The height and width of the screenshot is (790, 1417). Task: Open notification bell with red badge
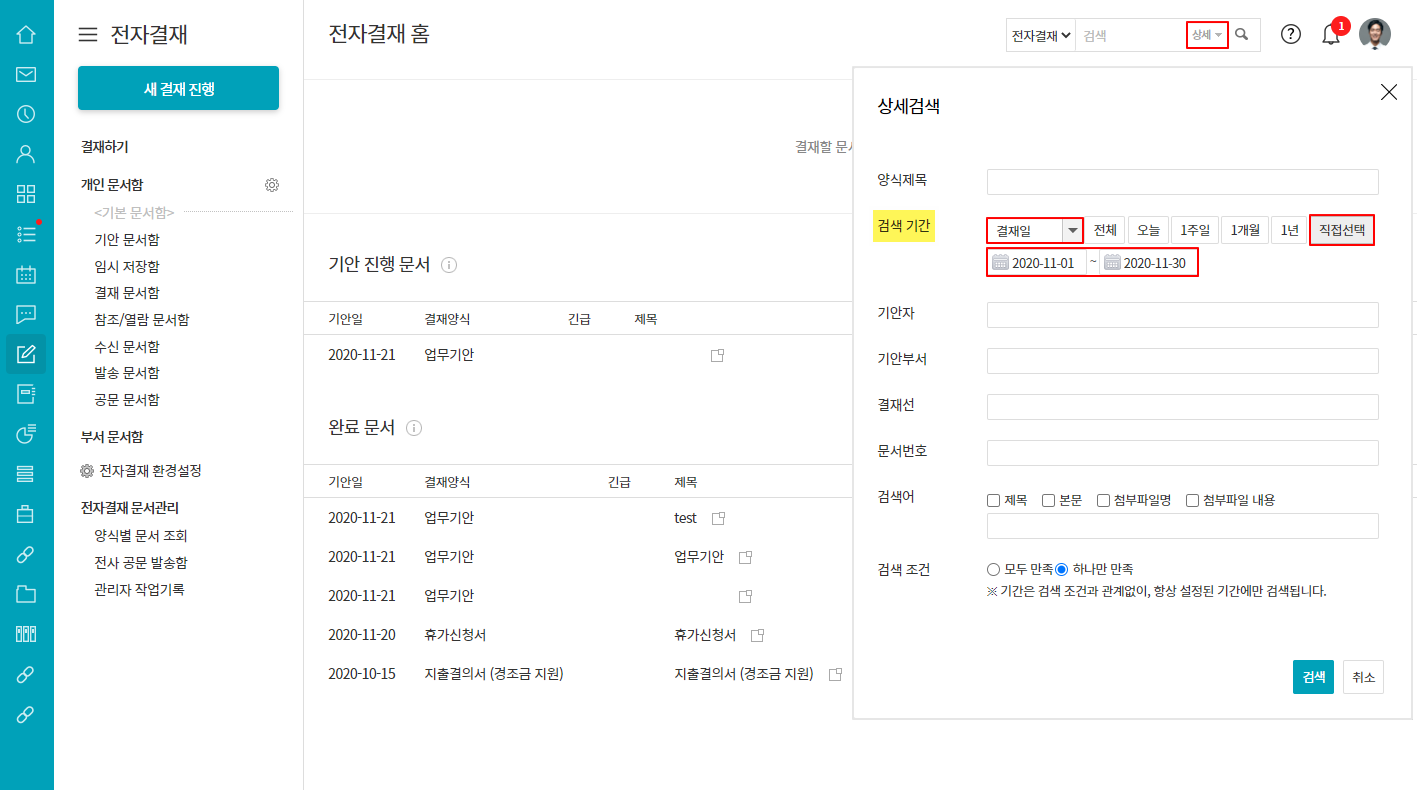(x=1331, y=35)
